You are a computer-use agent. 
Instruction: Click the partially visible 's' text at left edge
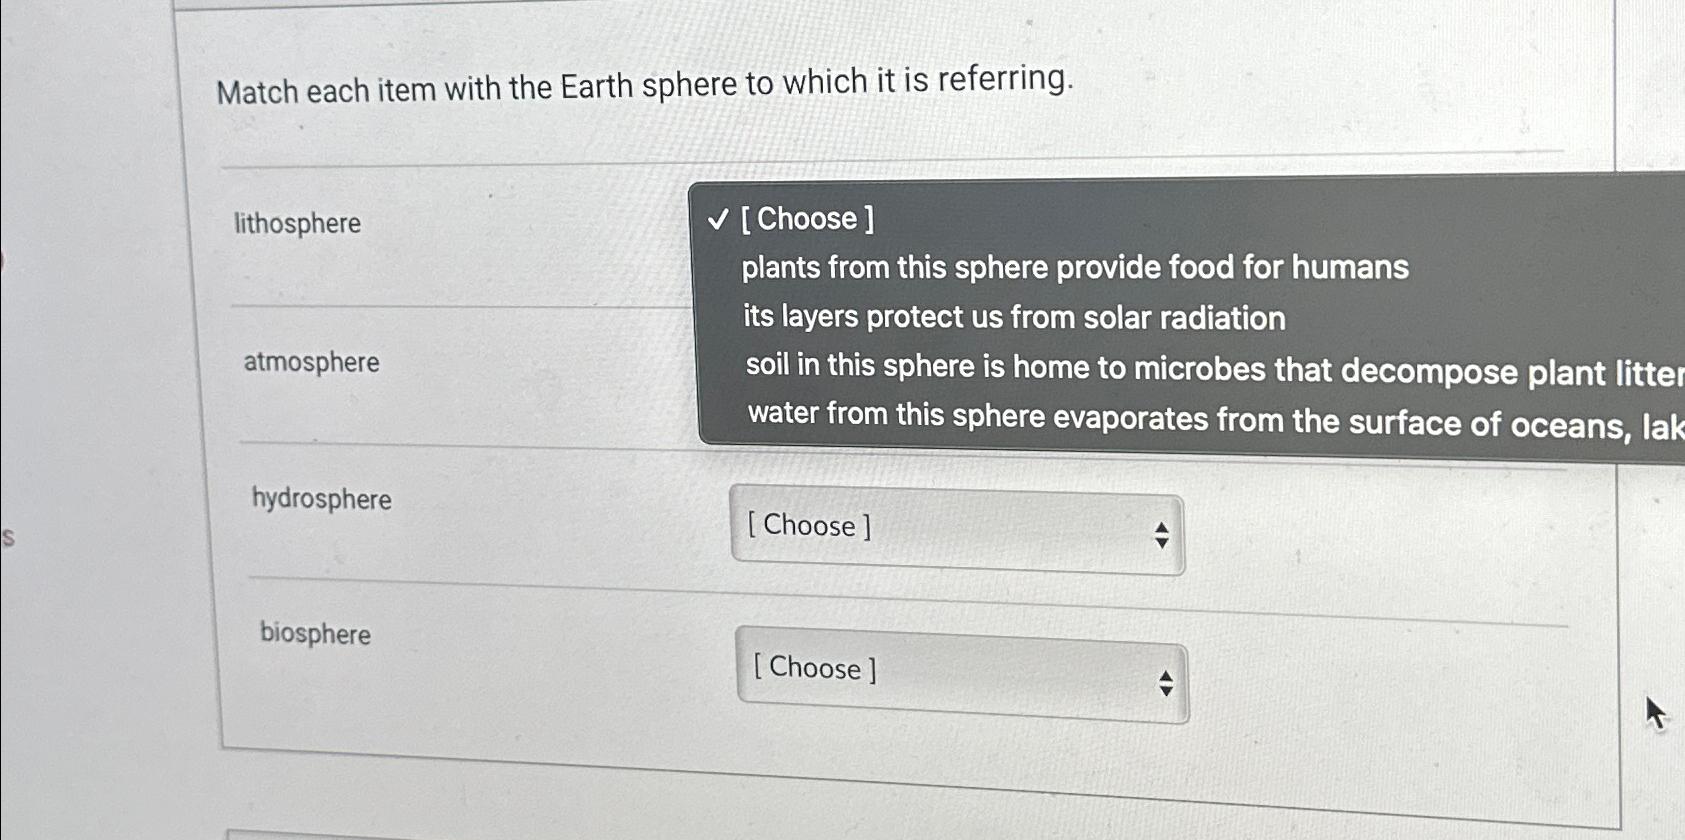coord(6,537)
